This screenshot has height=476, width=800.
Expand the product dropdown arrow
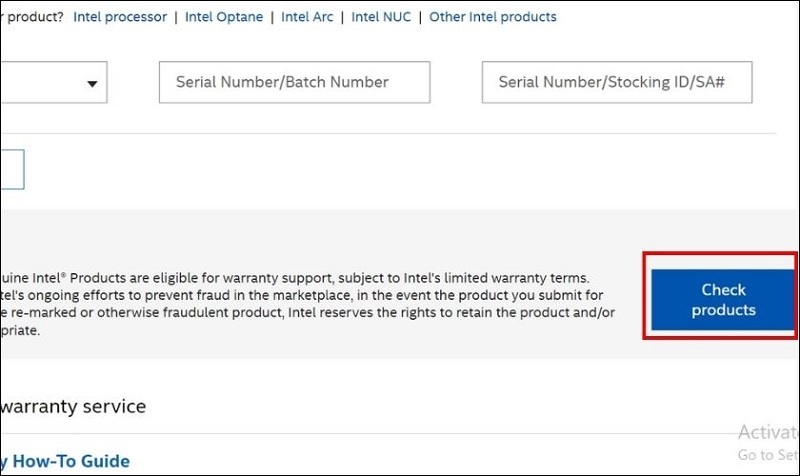pyautogui.click(x=93, y=83)
